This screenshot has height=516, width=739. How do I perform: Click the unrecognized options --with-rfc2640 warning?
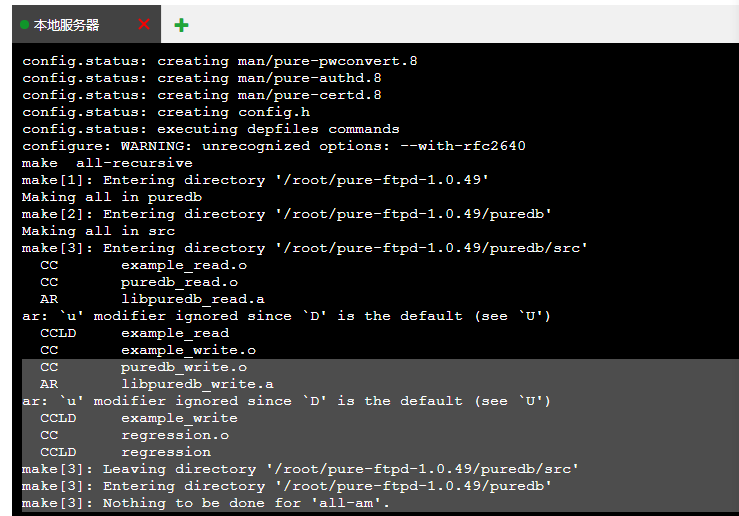pyautogui.click(x=274, y=146)
